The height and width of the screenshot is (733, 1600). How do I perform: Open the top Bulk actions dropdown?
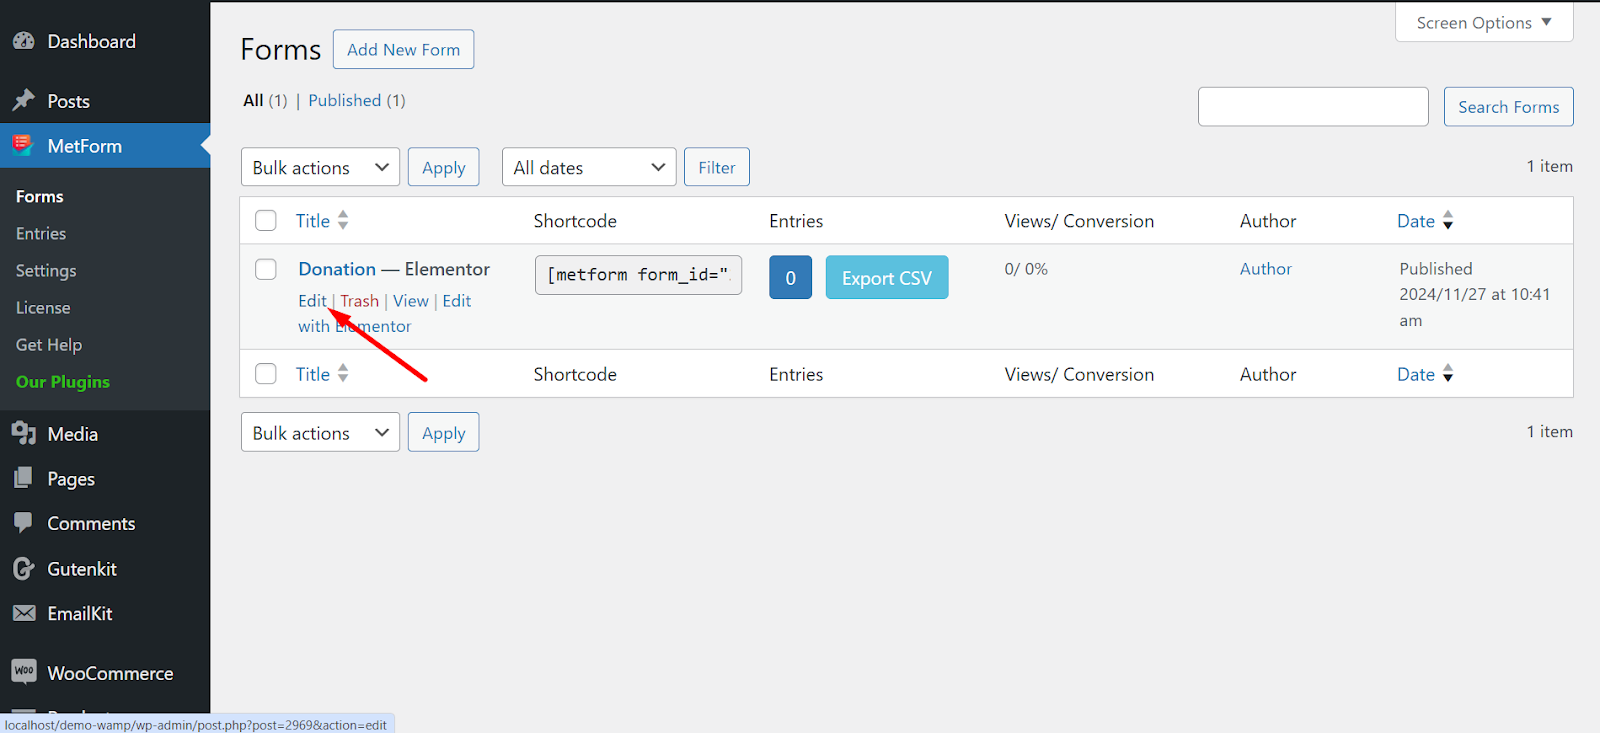coord(320,167)
